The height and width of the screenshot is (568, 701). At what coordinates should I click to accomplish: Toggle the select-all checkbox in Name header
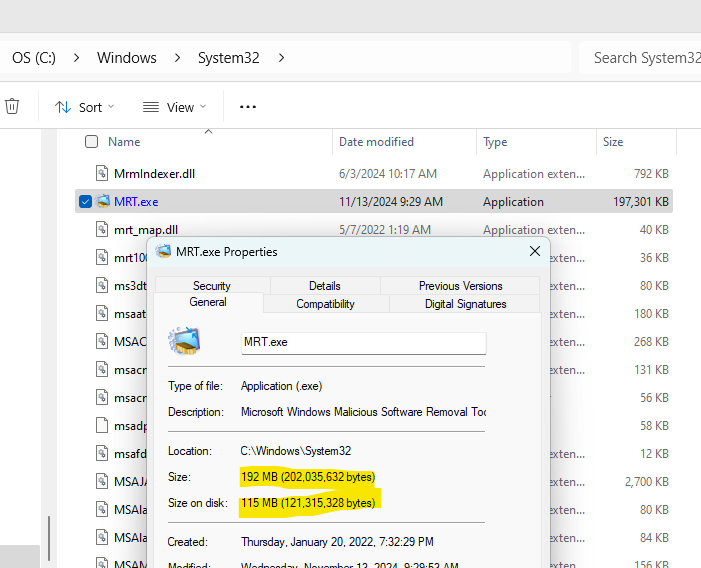pyautogui.click(x=91, y=142)
